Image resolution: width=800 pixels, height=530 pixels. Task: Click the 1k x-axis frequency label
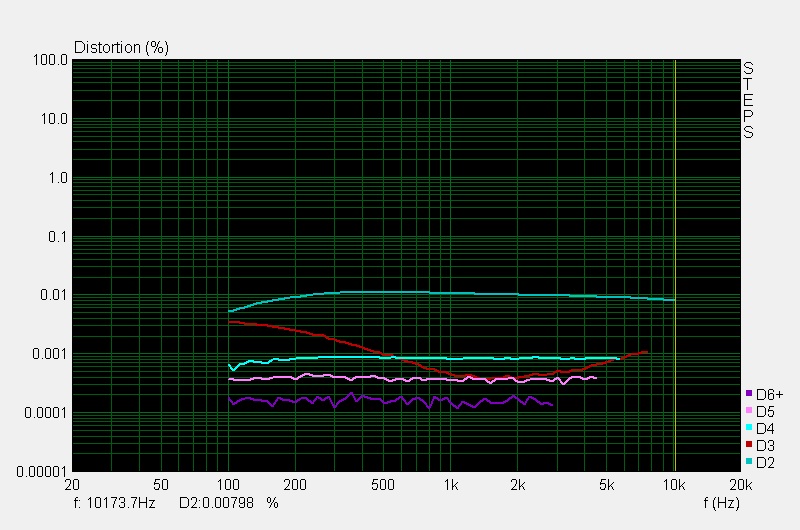(451, 485)
